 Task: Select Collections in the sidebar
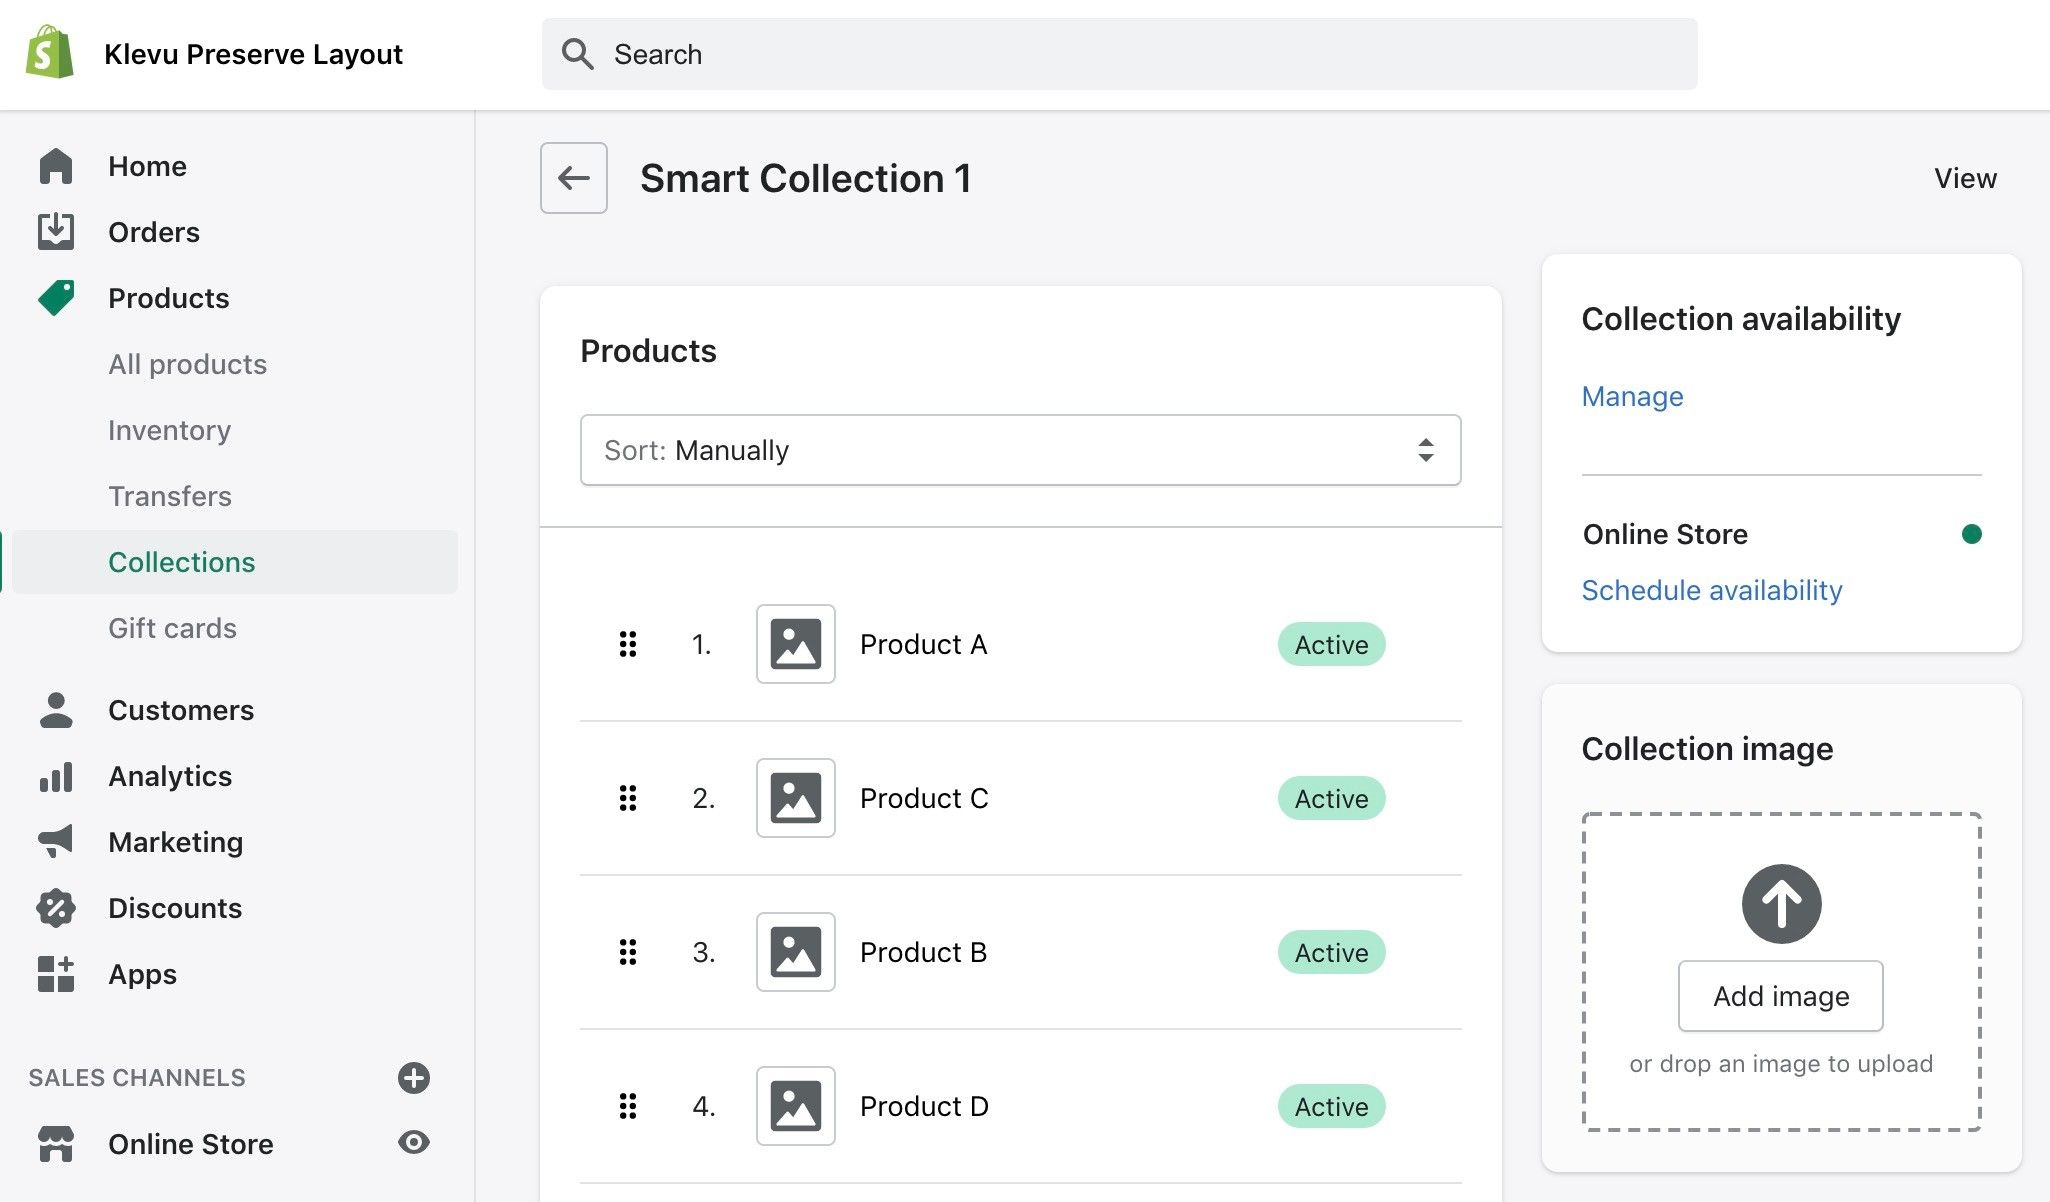click(x=181, y=562)
